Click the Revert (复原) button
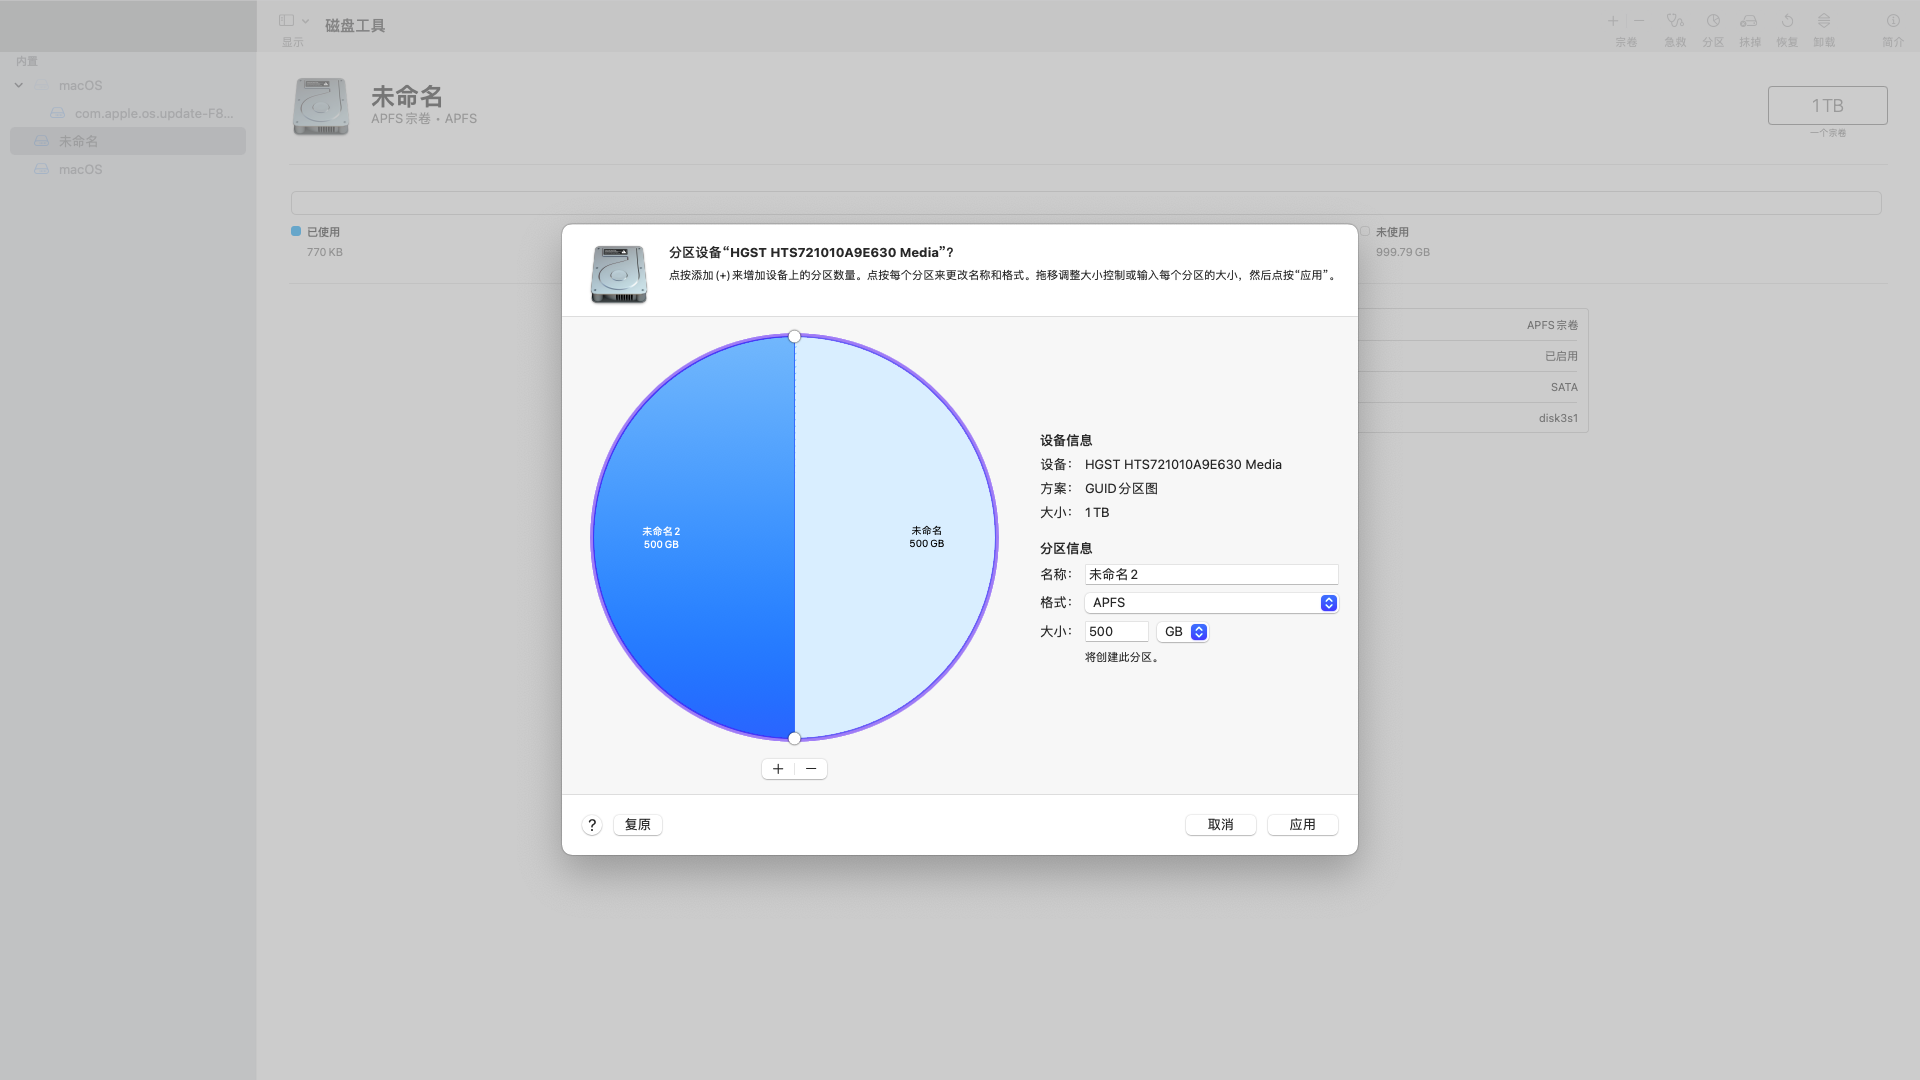Image resolution: width=1920 pixels, height=1080 pixels. click(x=637, y=825)
